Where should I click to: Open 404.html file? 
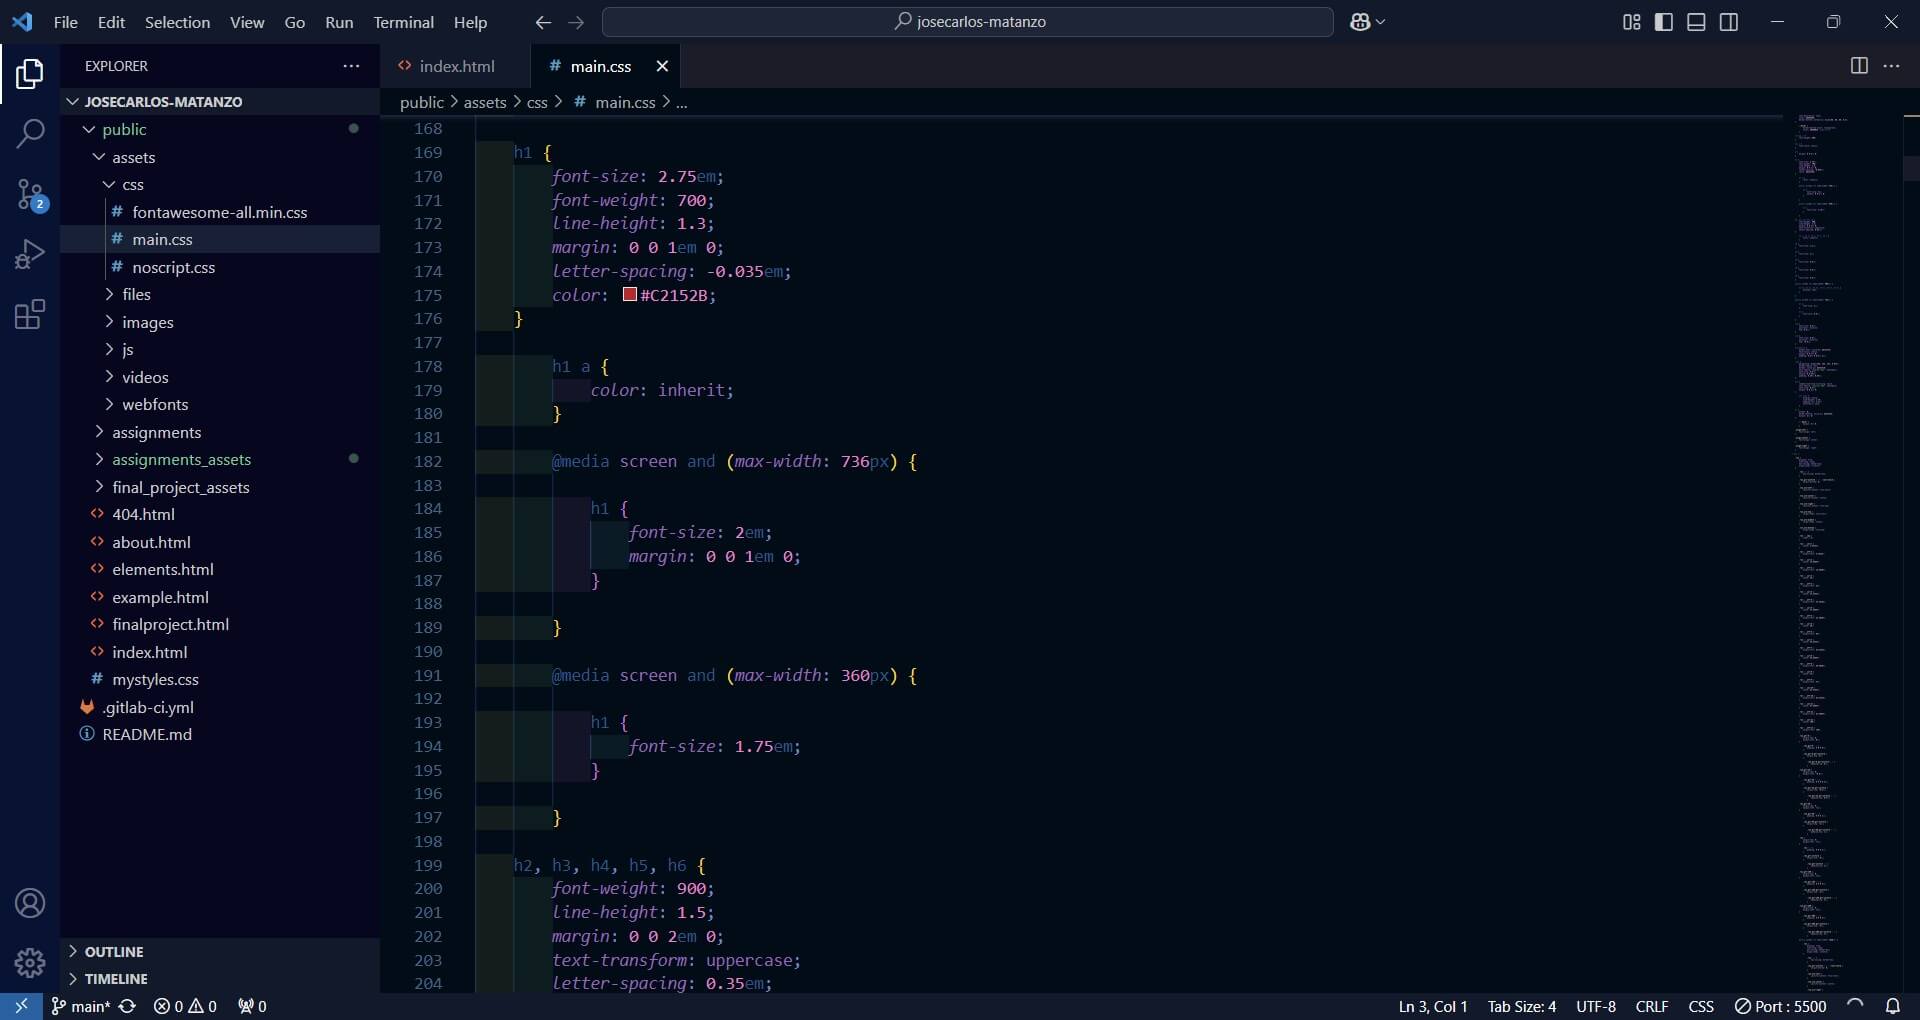point(220,514)
